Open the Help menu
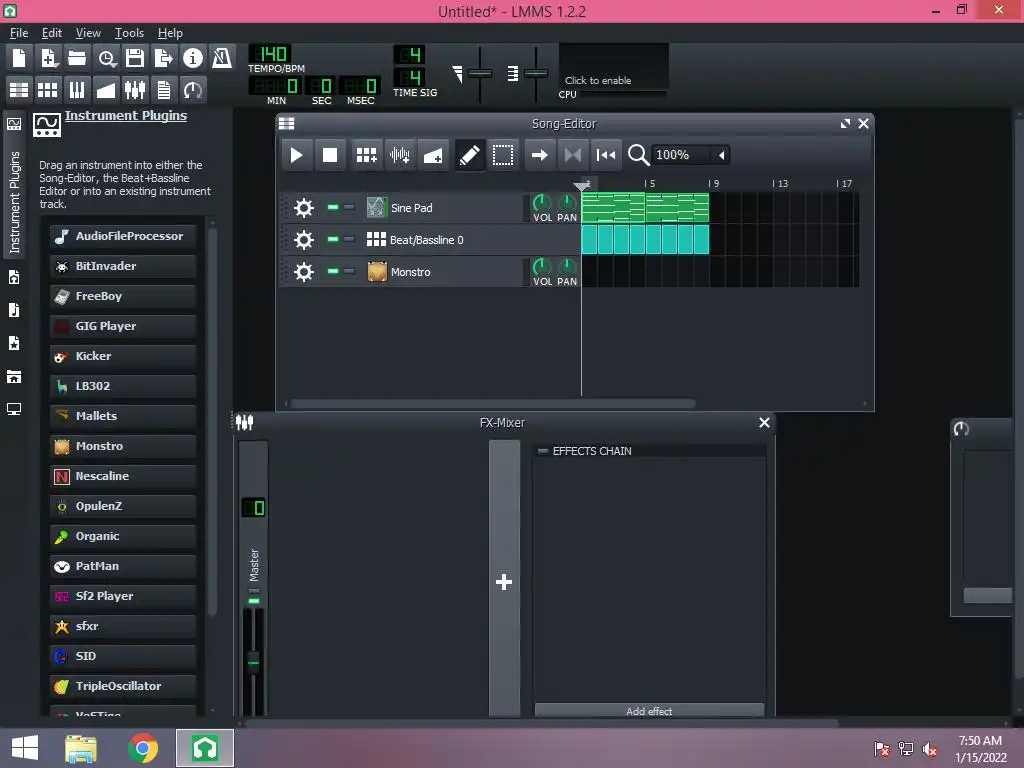 tap(170, 33)
